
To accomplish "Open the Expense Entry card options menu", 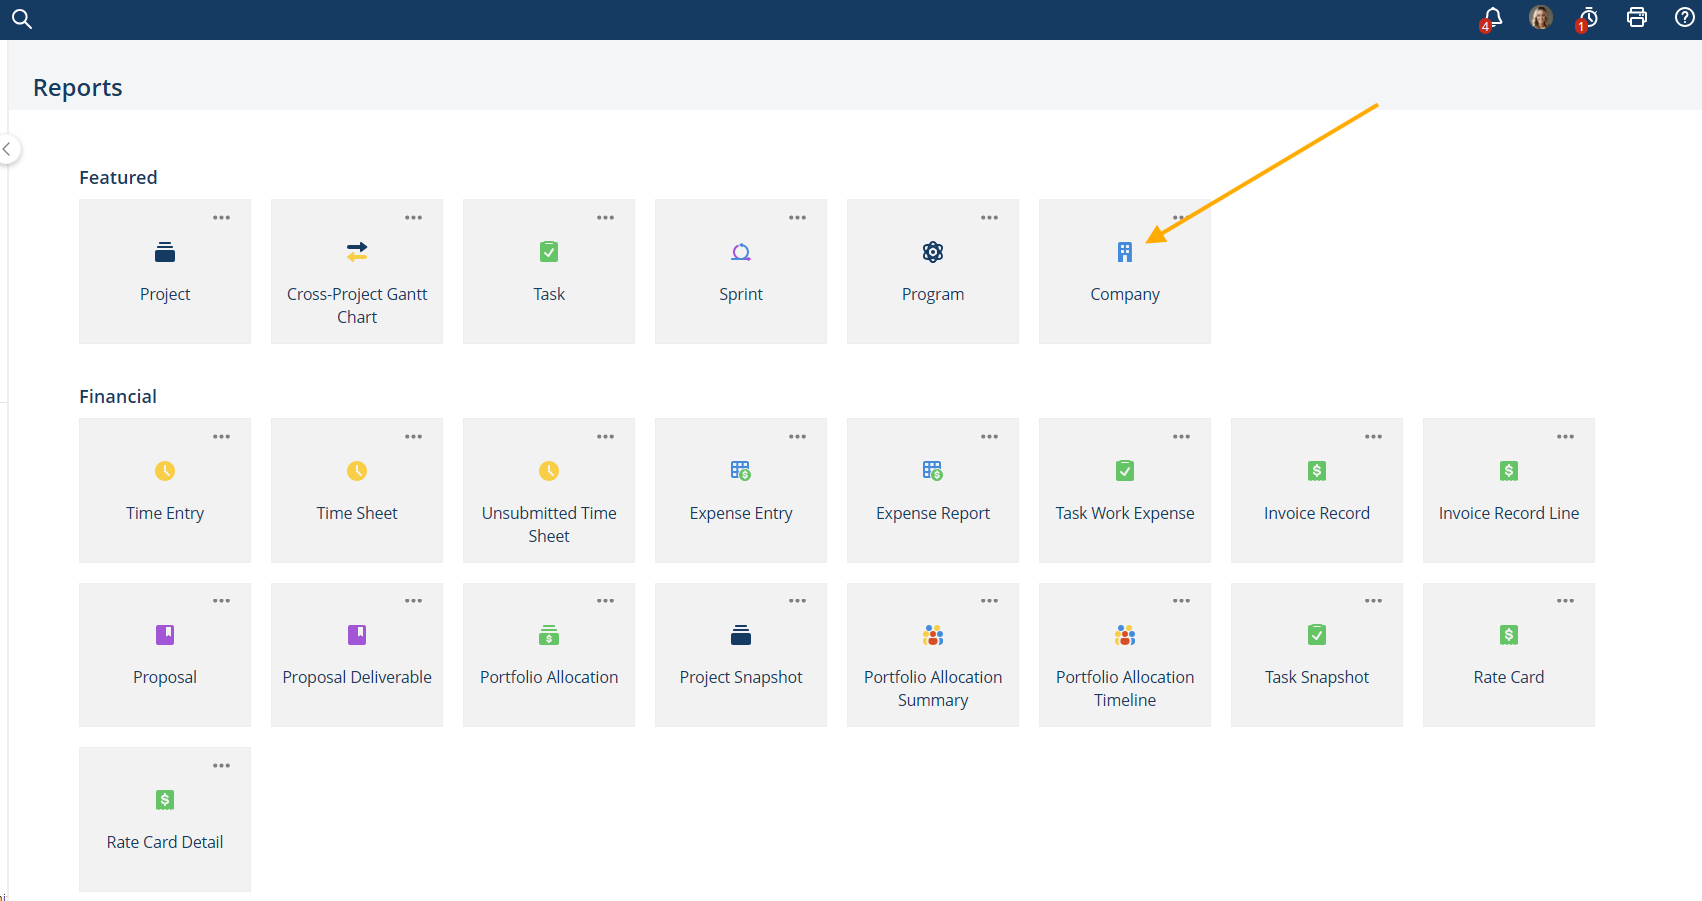I will [x=798, y=437].
